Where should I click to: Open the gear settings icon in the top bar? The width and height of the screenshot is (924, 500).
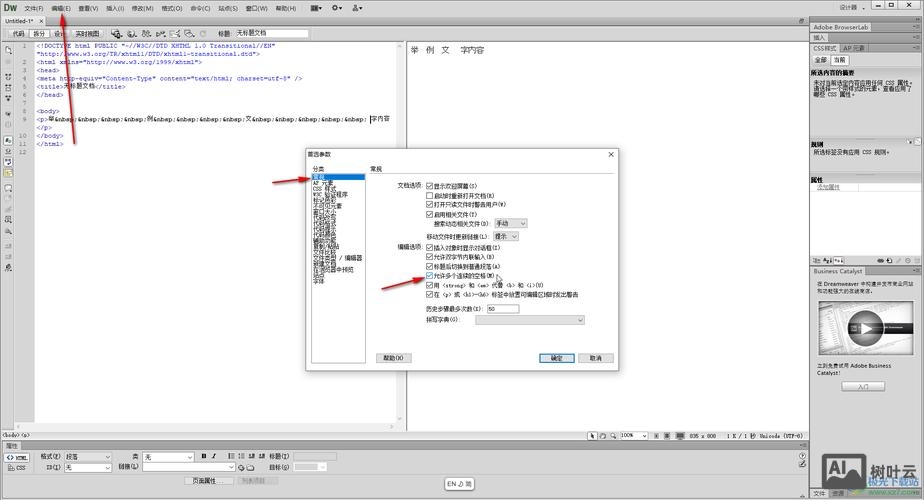[337, 8]
